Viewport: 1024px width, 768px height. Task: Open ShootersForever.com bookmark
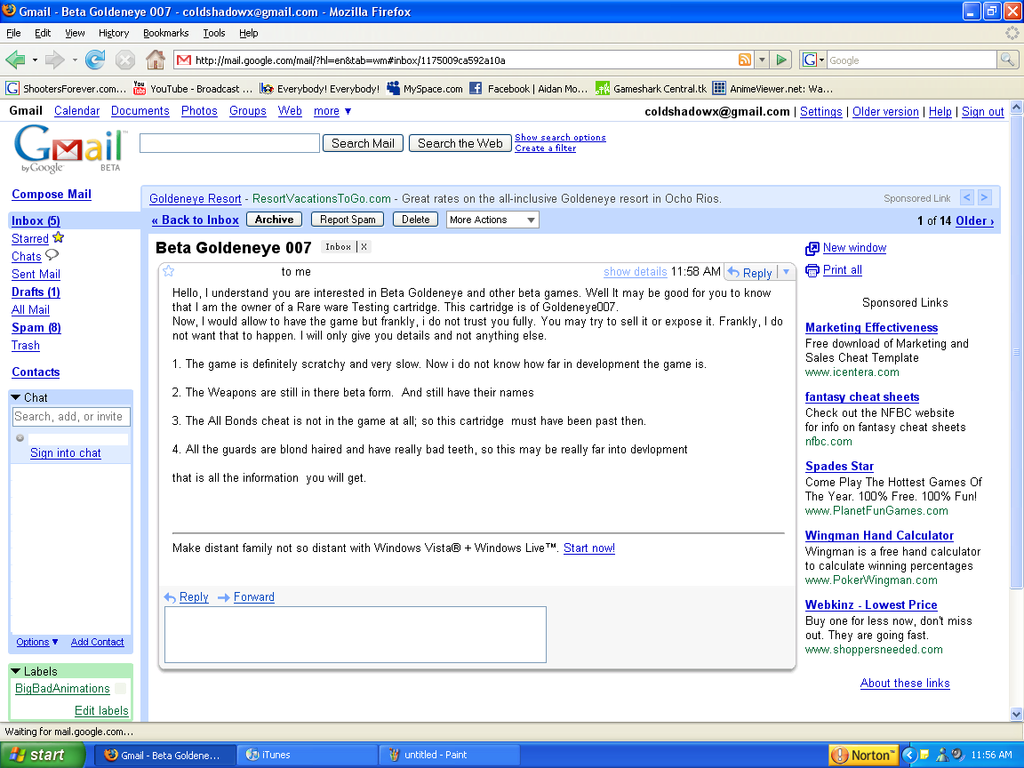pyautogui.click(x=66, y=89)
